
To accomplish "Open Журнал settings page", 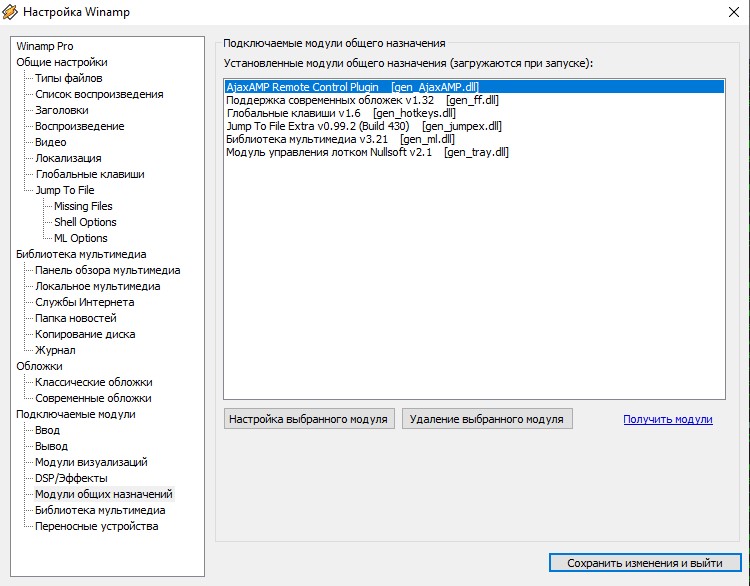I will 55,350.
